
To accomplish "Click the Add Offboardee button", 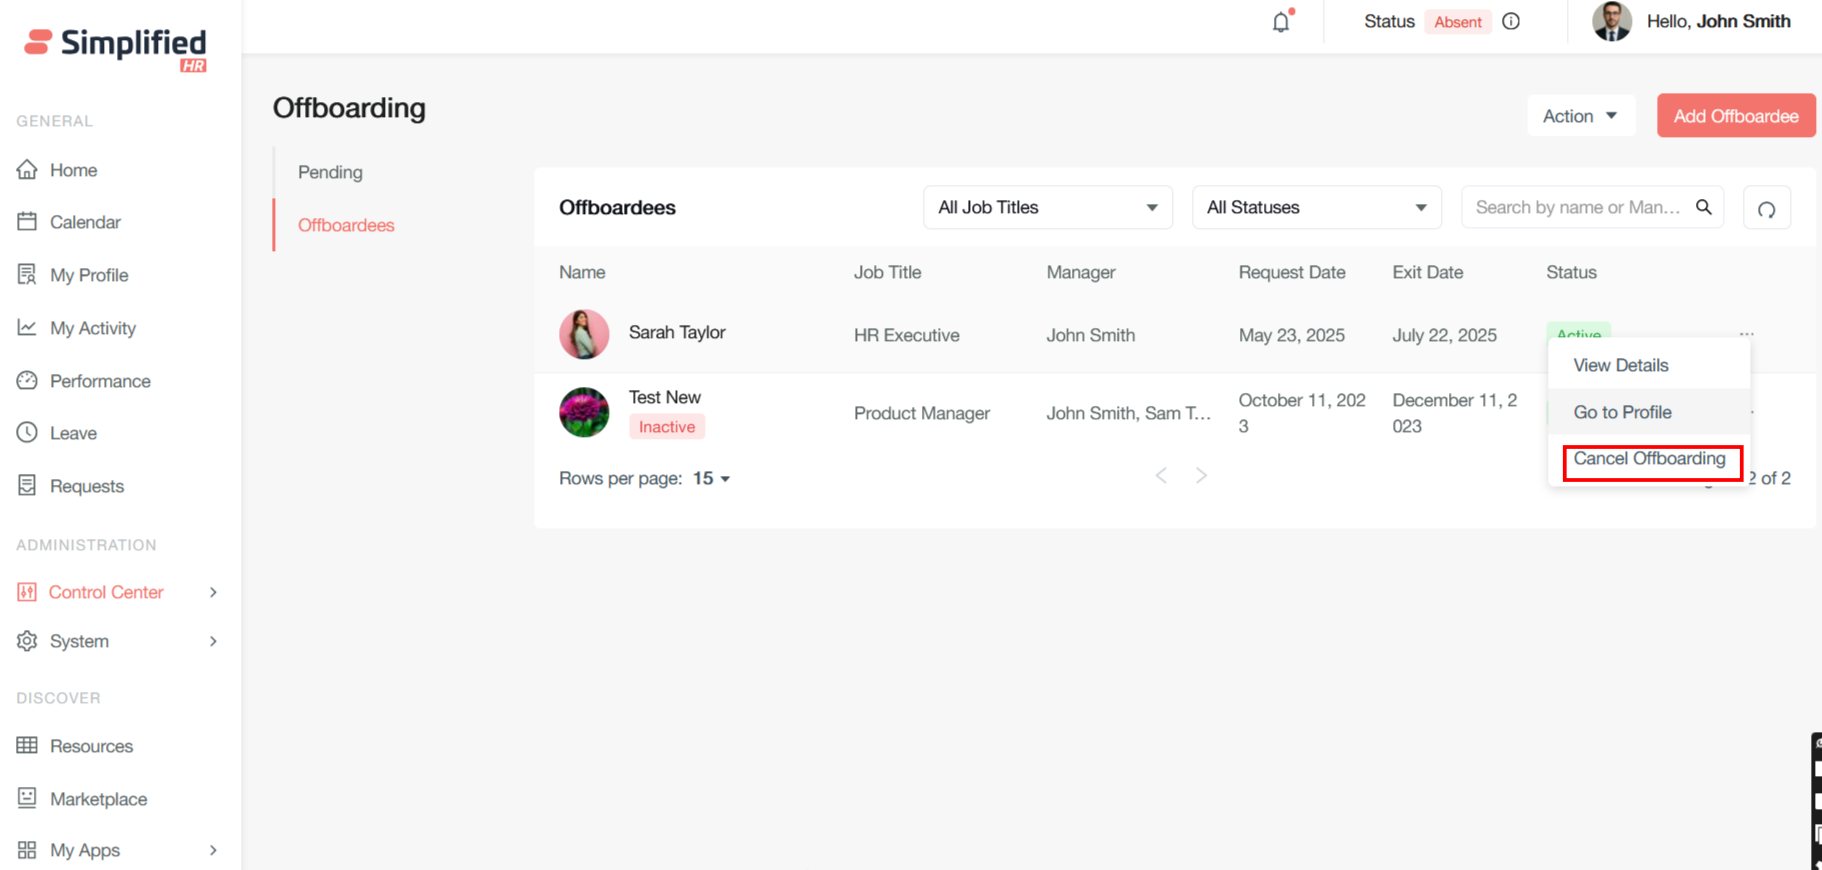I will click(1735, 116).
